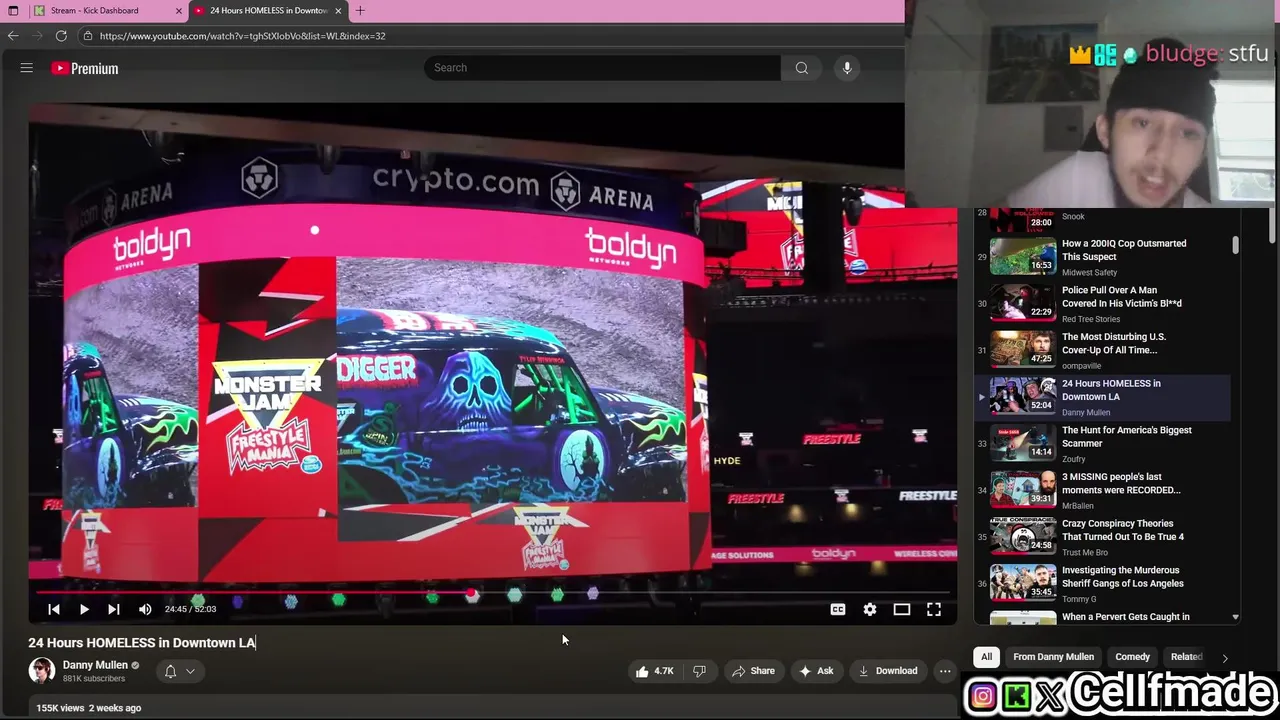
Task: Click the playlist panel scrollbar thumb
Action: click(1236, 245)
